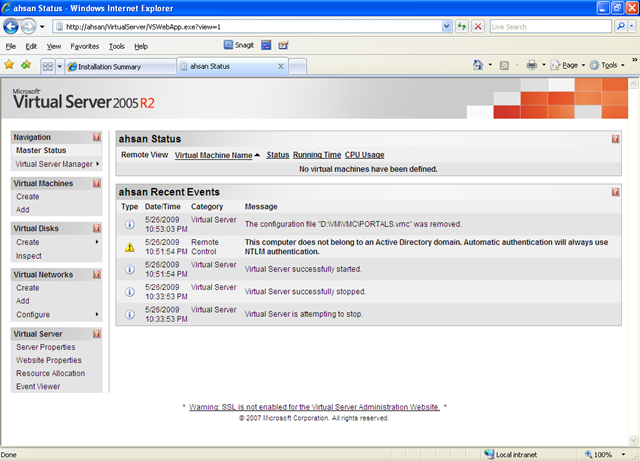640x461 pixels.
Task: Open Website Properties link
Action: (x=49, y=360)
